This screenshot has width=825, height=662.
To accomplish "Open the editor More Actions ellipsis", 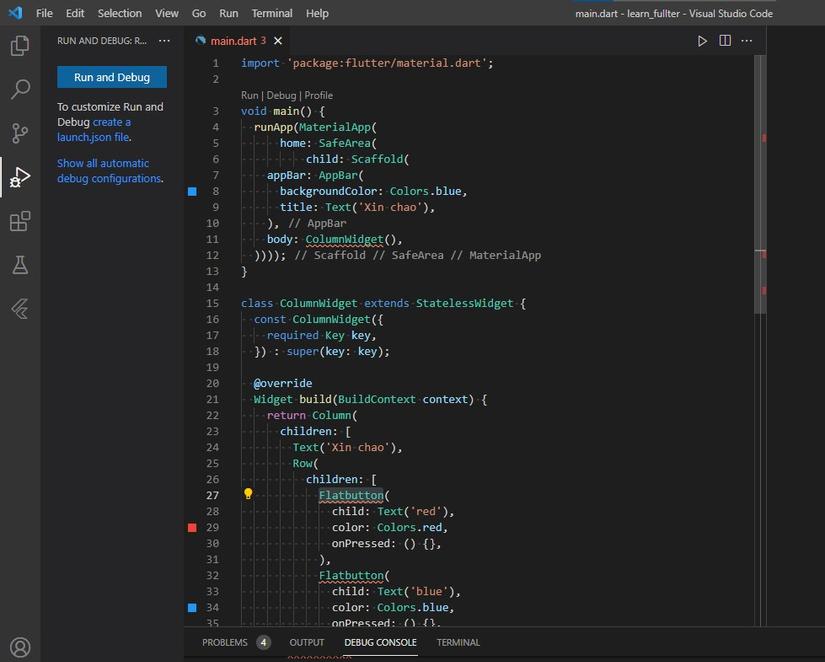I will tap(748, 41).
